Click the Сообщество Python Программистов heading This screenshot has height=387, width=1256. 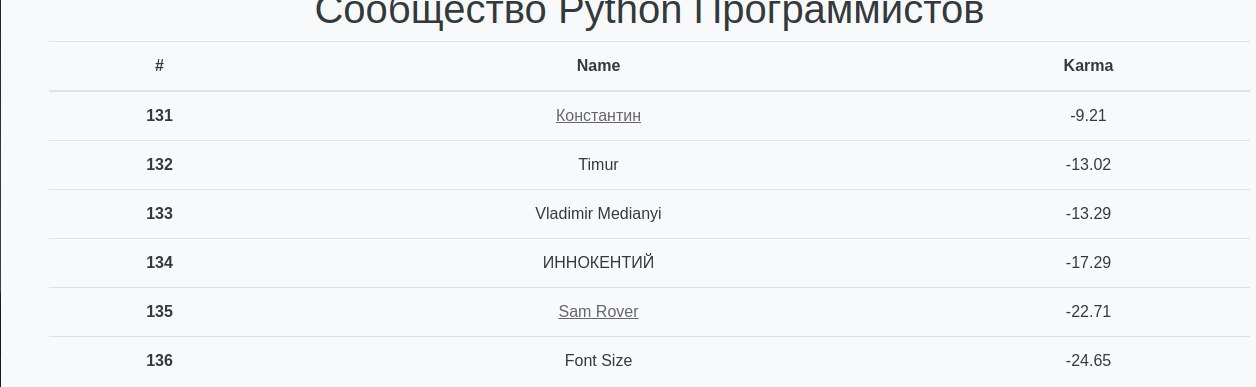[649, 12]
